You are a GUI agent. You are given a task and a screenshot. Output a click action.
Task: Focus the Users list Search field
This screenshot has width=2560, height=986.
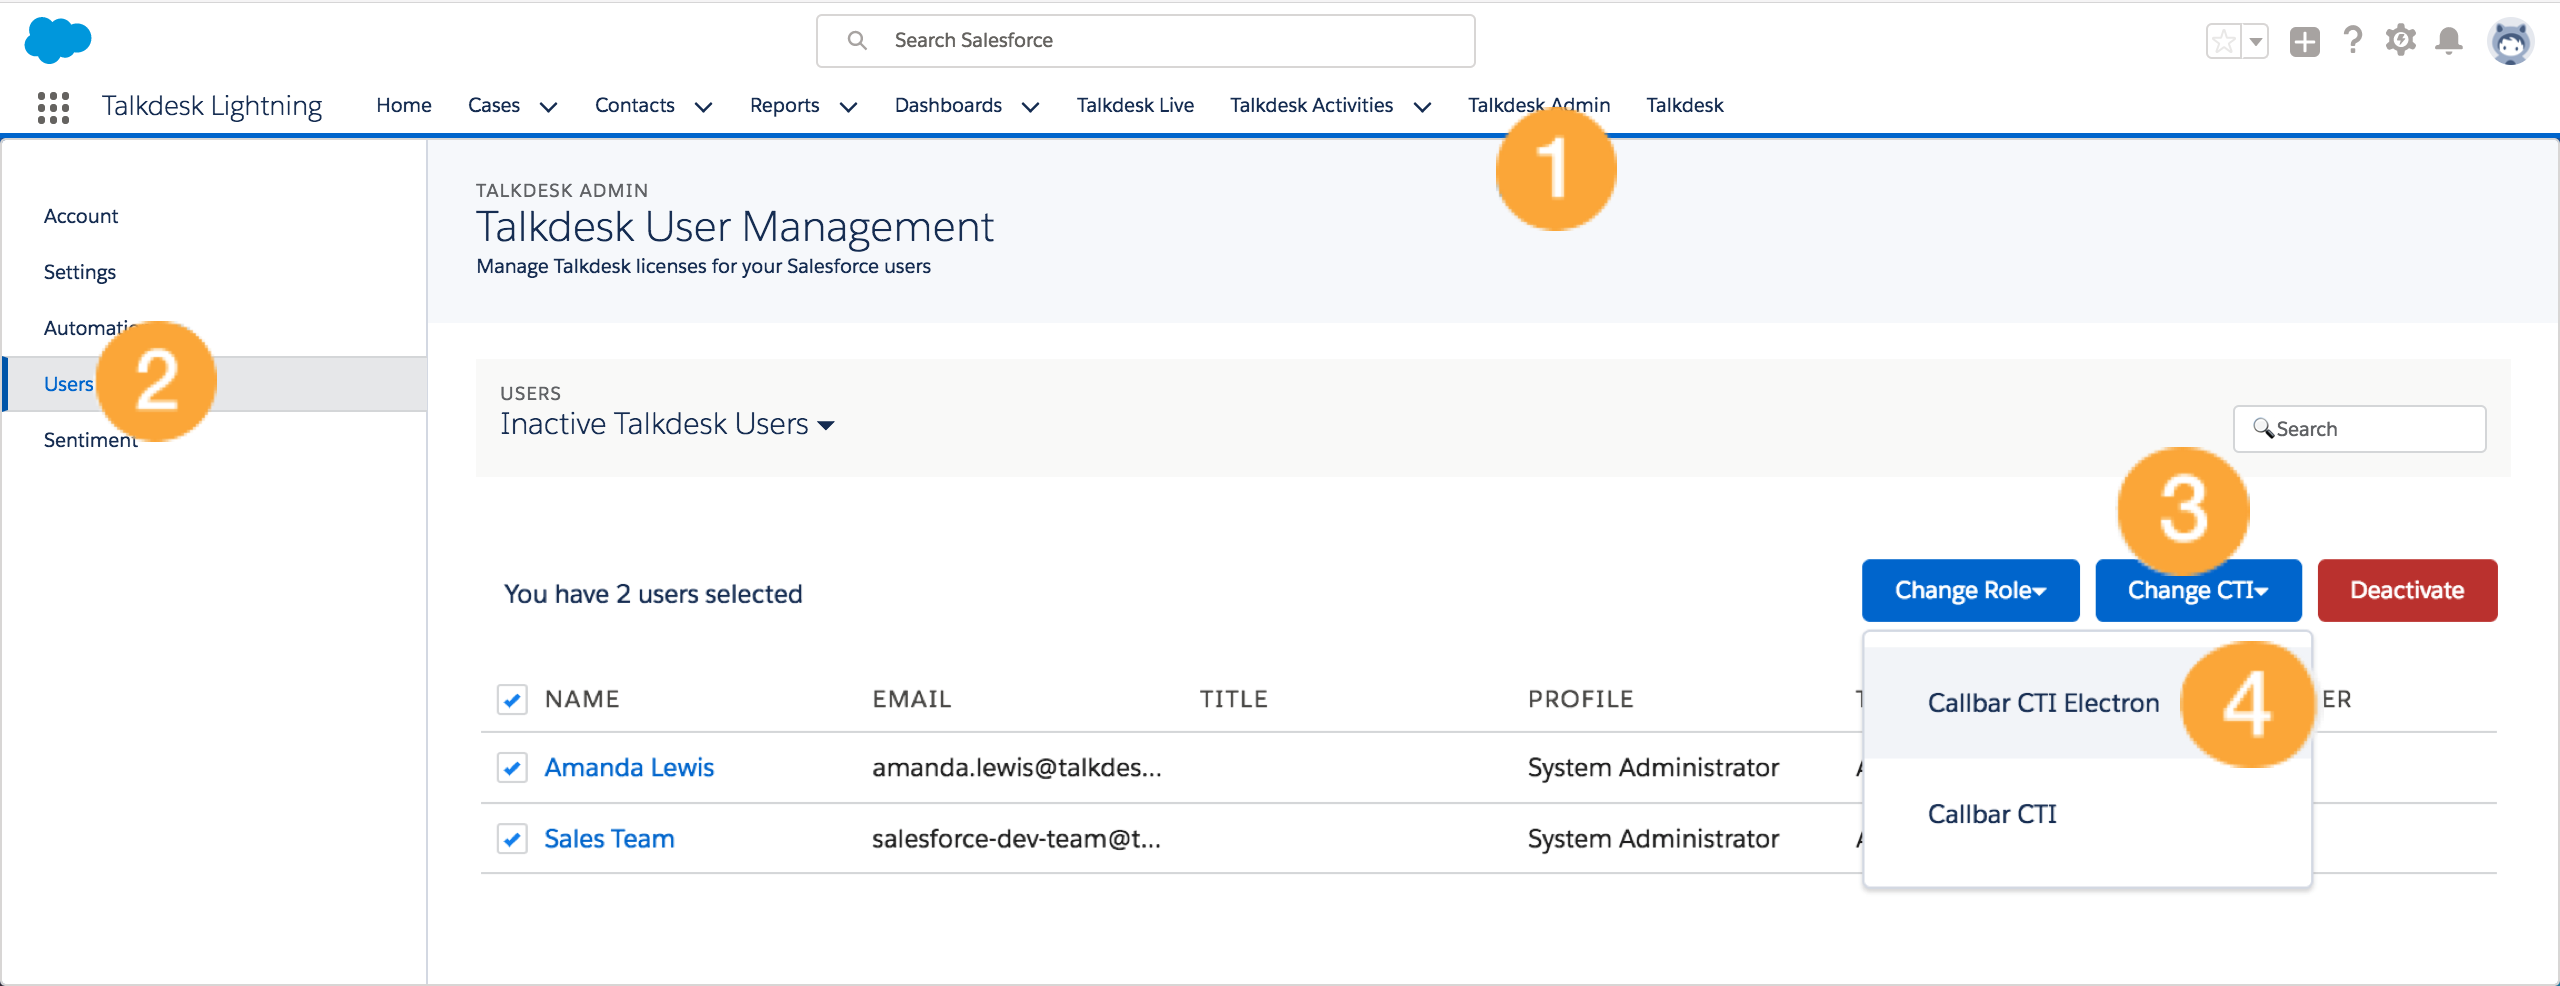(x=2359, y=429)
